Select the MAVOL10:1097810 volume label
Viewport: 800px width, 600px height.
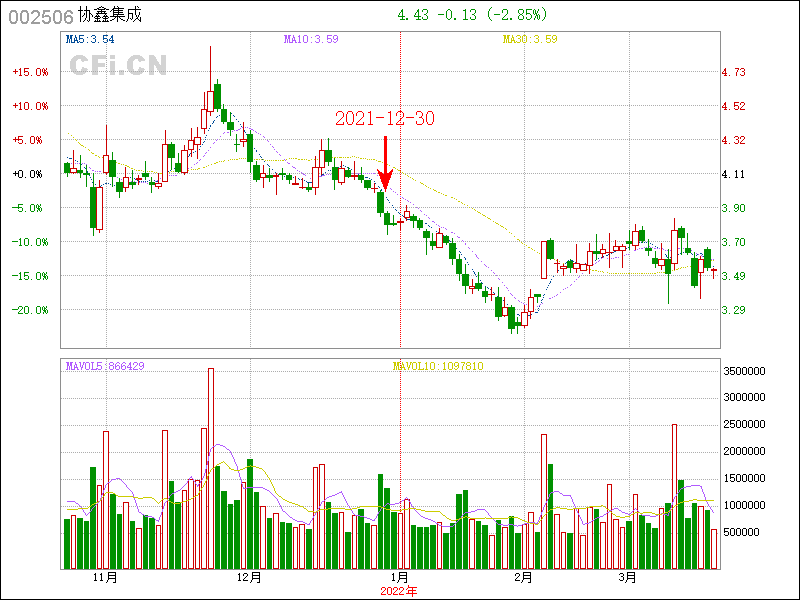tap(438, 366)
